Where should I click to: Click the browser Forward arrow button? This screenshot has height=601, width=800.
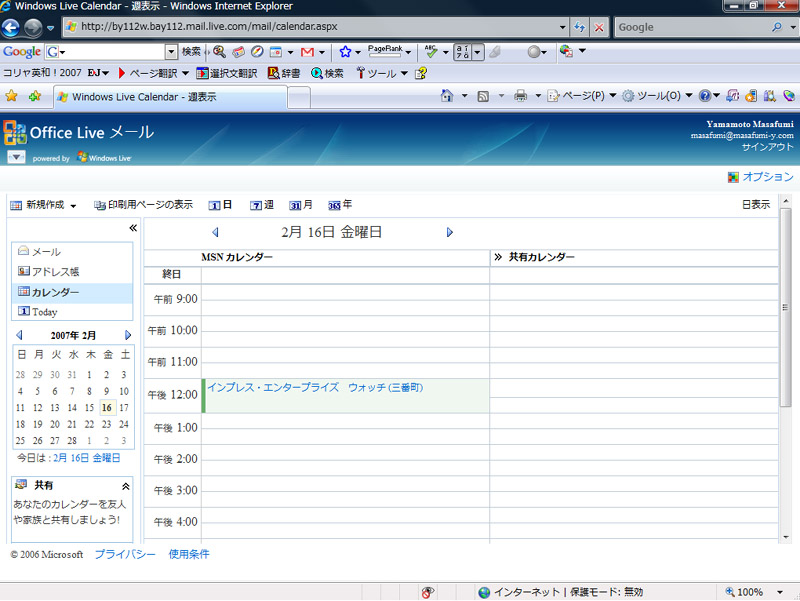[33, 27]
